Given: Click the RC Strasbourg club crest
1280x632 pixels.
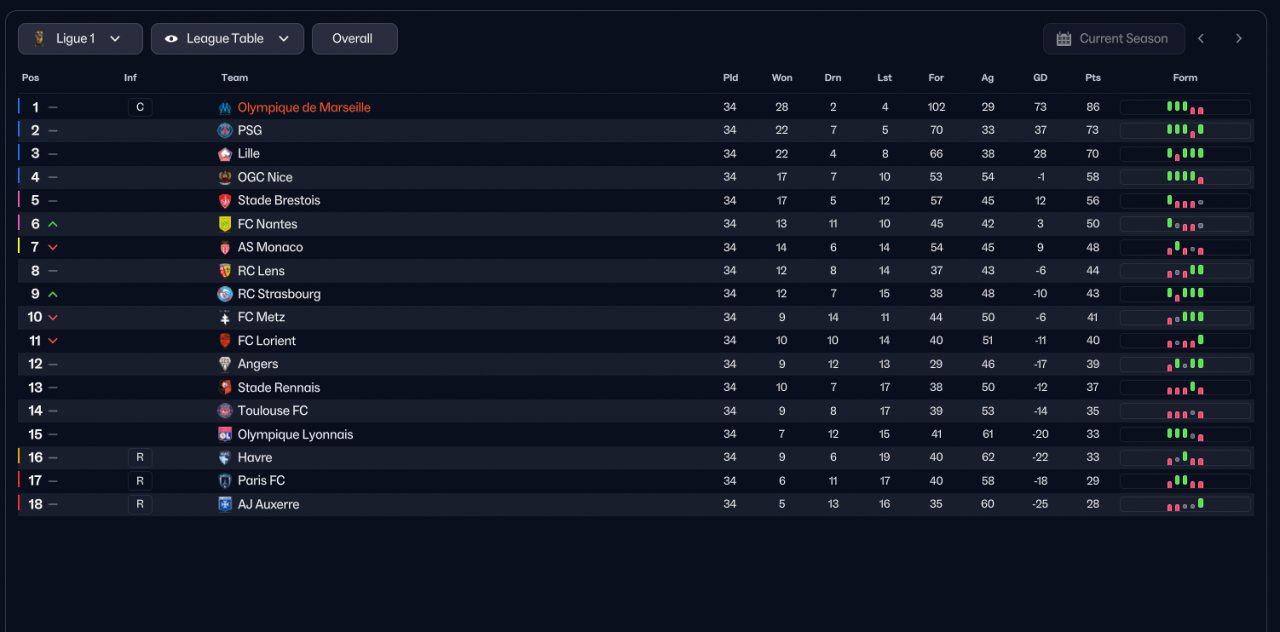Looking at the screenshot, I should [x=225, y=294].
